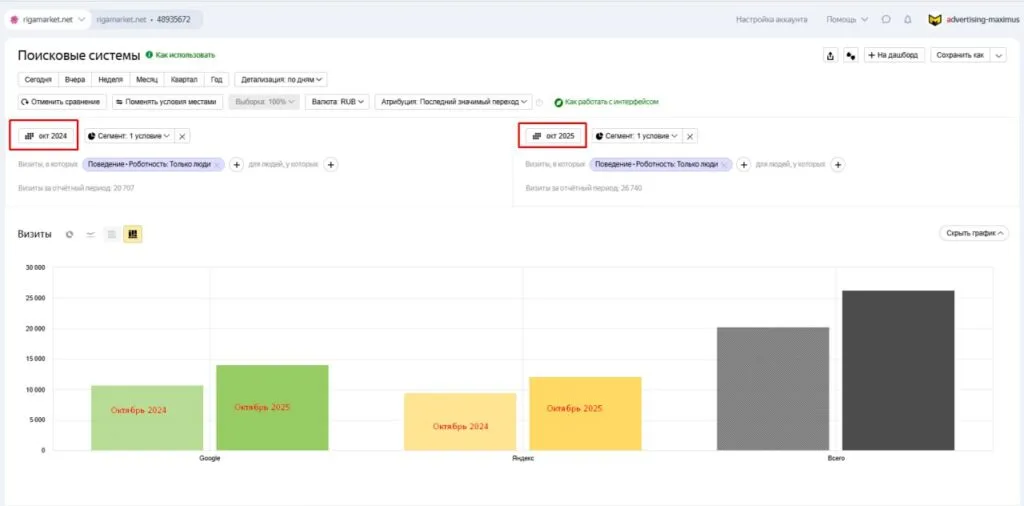The height and width of the screenshot is (506, 1024).
Task: Click Отменить сравнение to cancel comparison
Action: pos(62,102)
